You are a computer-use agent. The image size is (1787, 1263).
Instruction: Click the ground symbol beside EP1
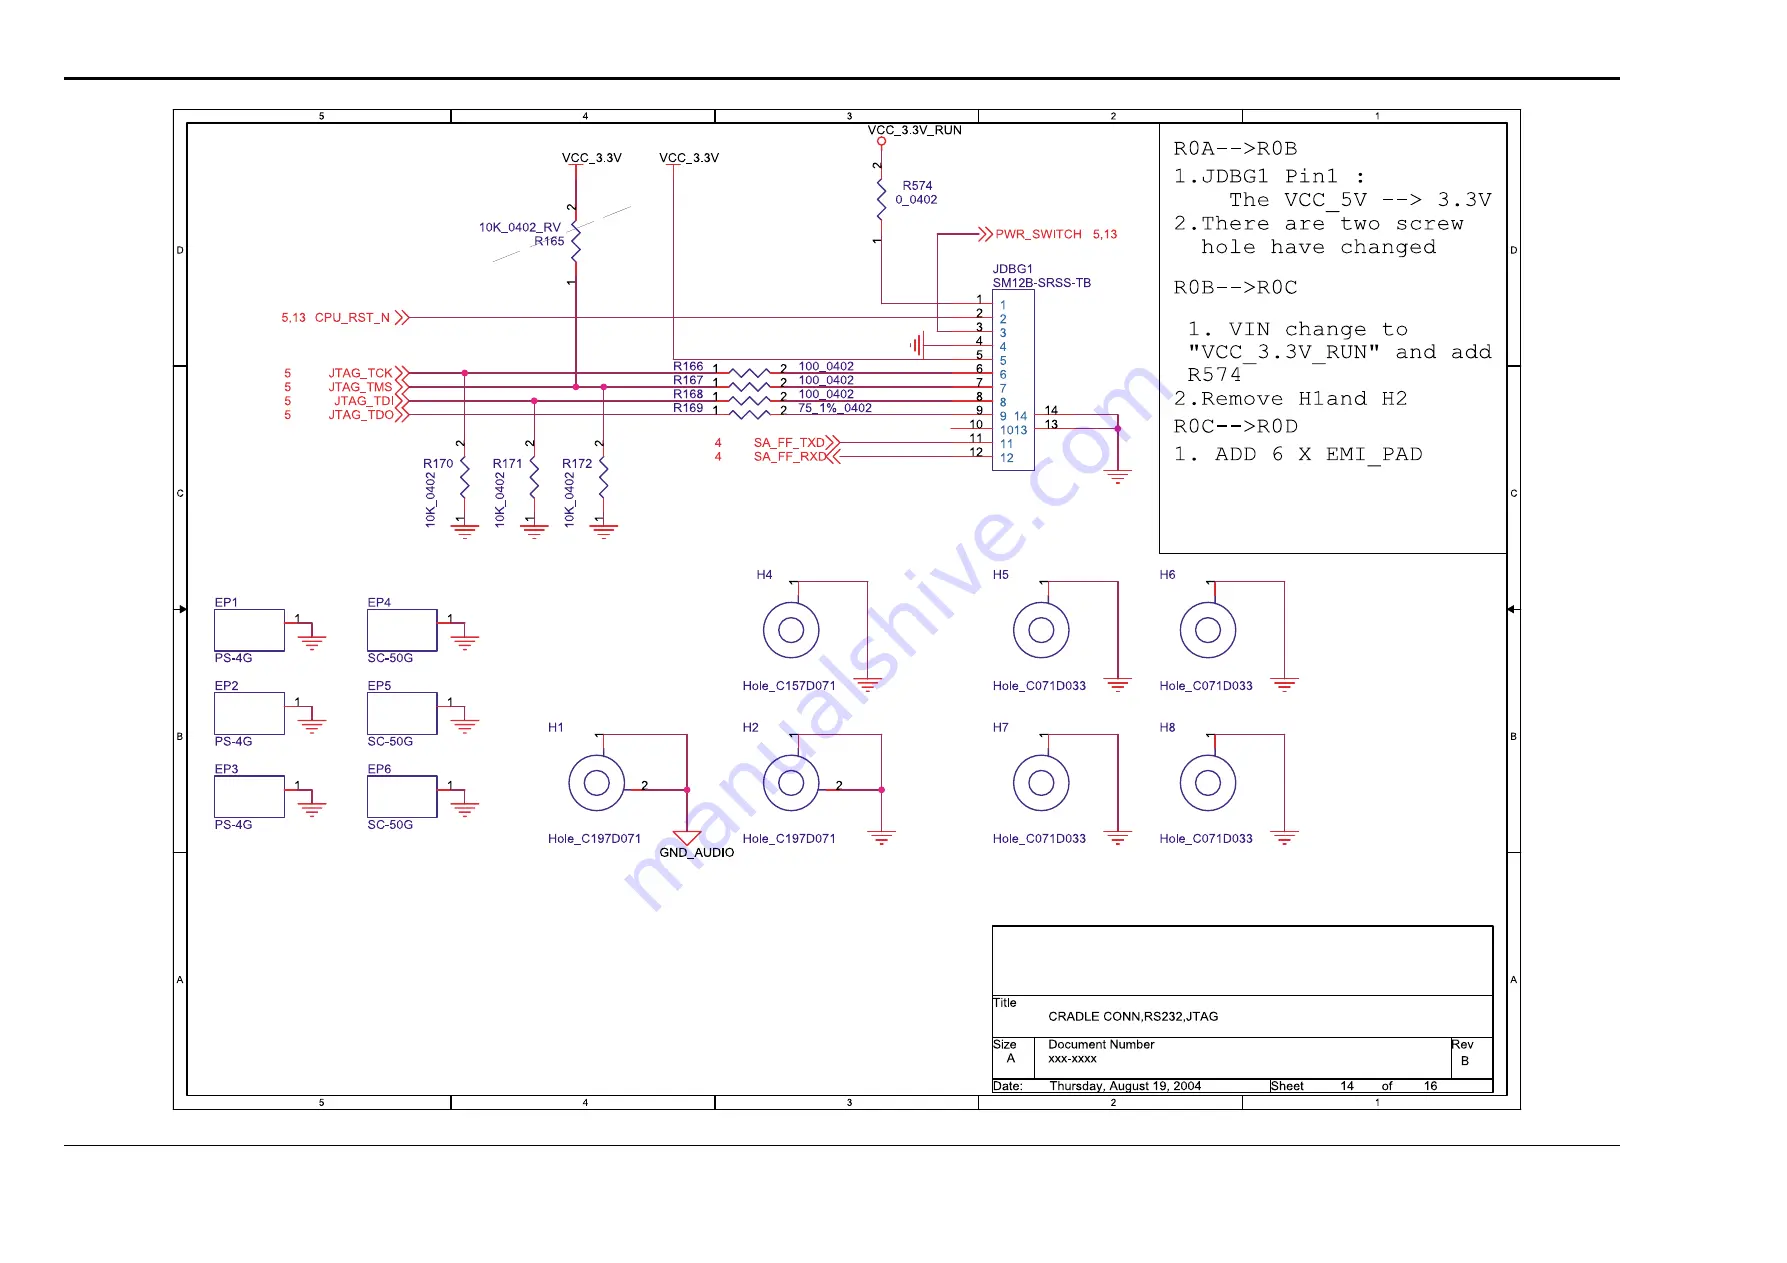click(x=312, y=641)
